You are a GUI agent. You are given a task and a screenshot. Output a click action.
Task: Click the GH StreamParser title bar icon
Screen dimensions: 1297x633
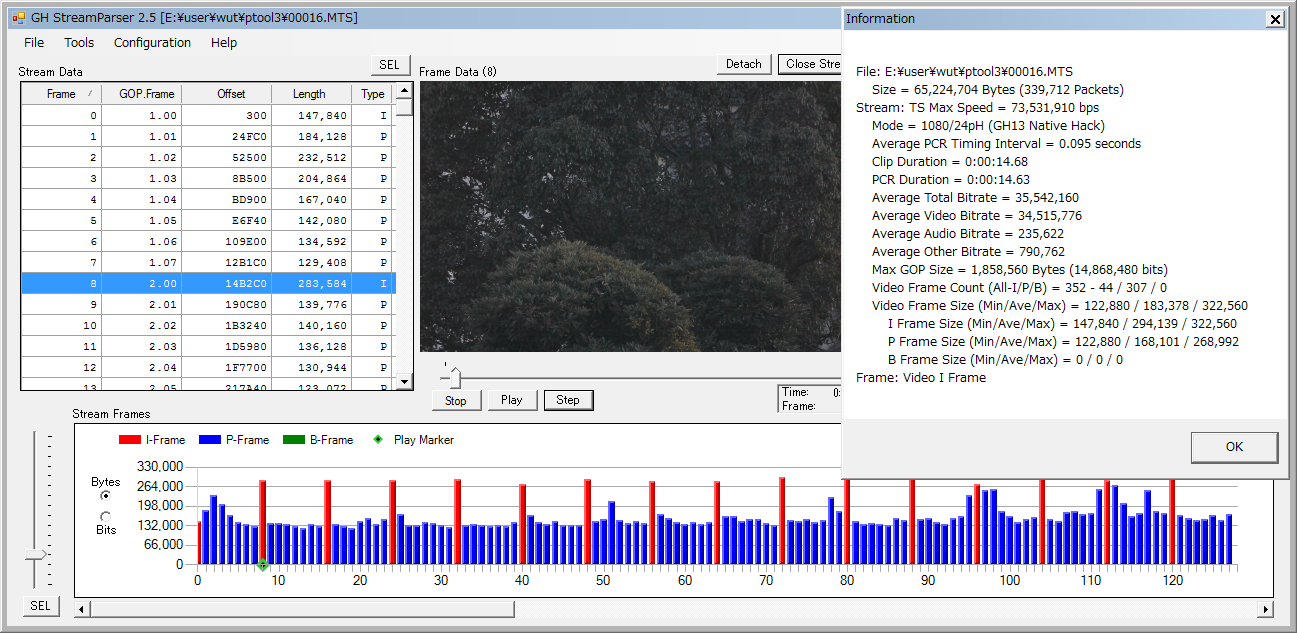point(18,18)
